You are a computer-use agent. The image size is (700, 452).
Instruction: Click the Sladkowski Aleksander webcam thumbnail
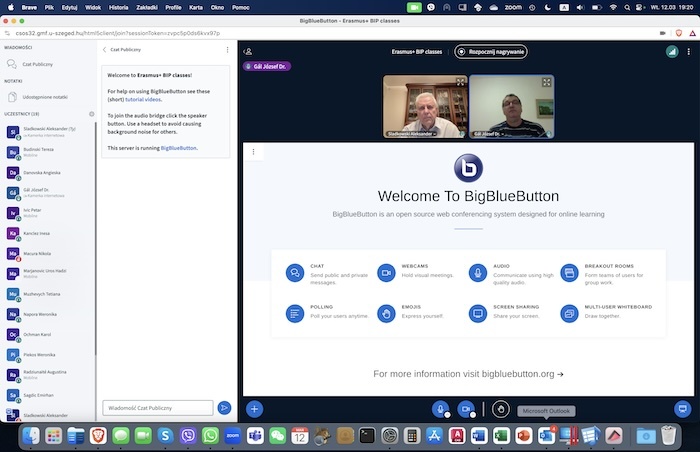pos(425,106)
